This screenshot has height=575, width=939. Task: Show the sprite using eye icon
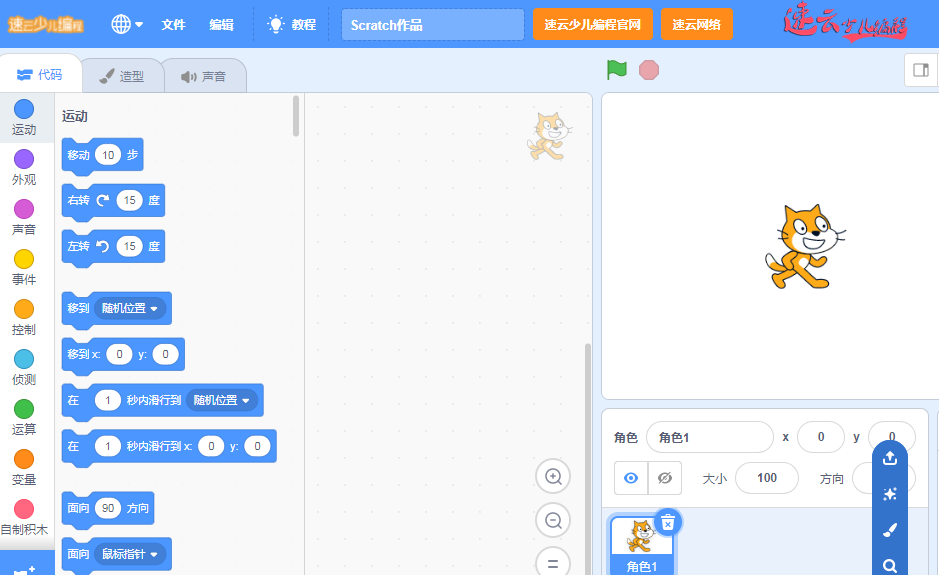point(631,478)
